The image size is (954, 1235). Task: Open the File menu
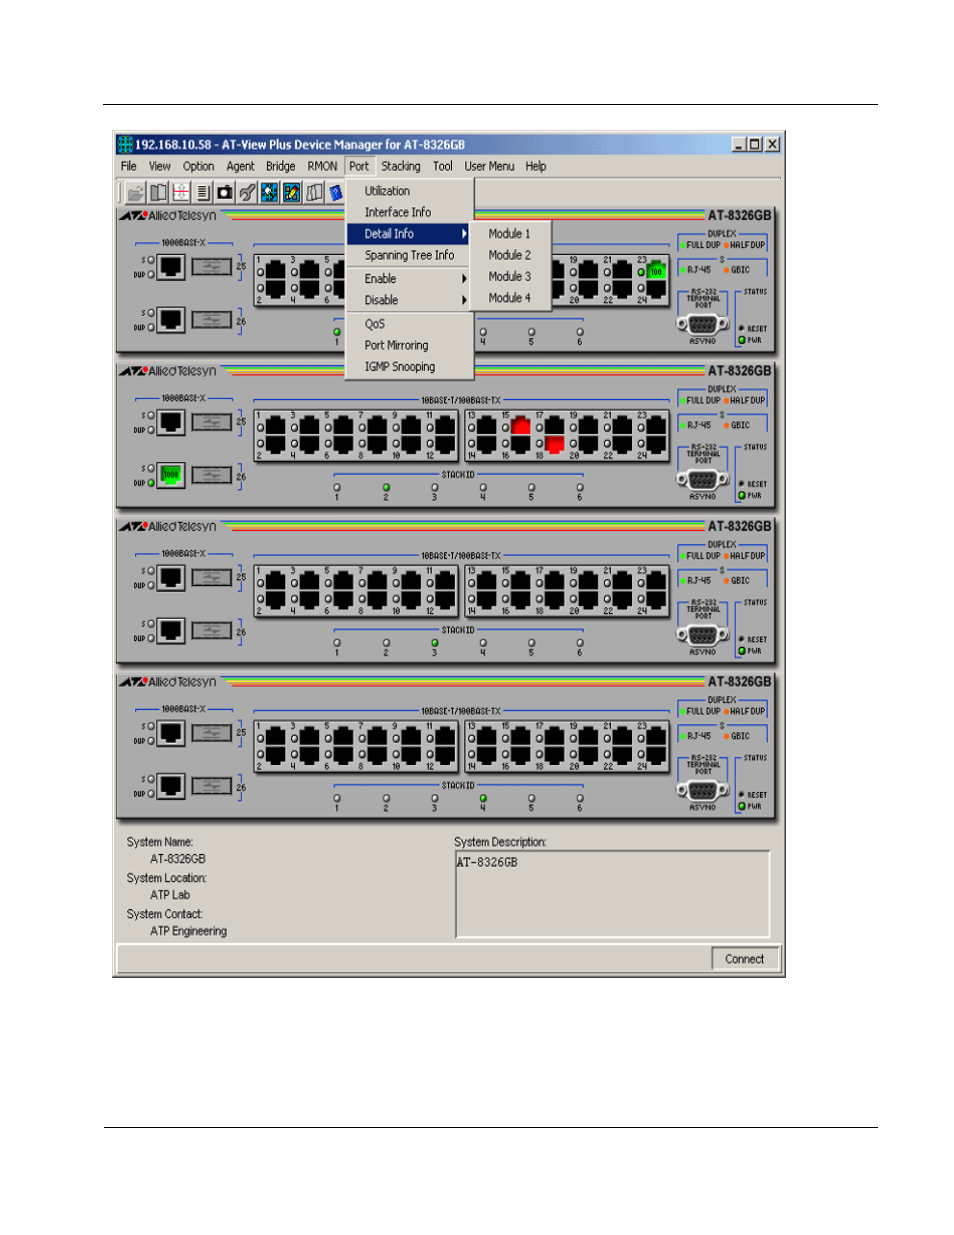pos(129,166)
